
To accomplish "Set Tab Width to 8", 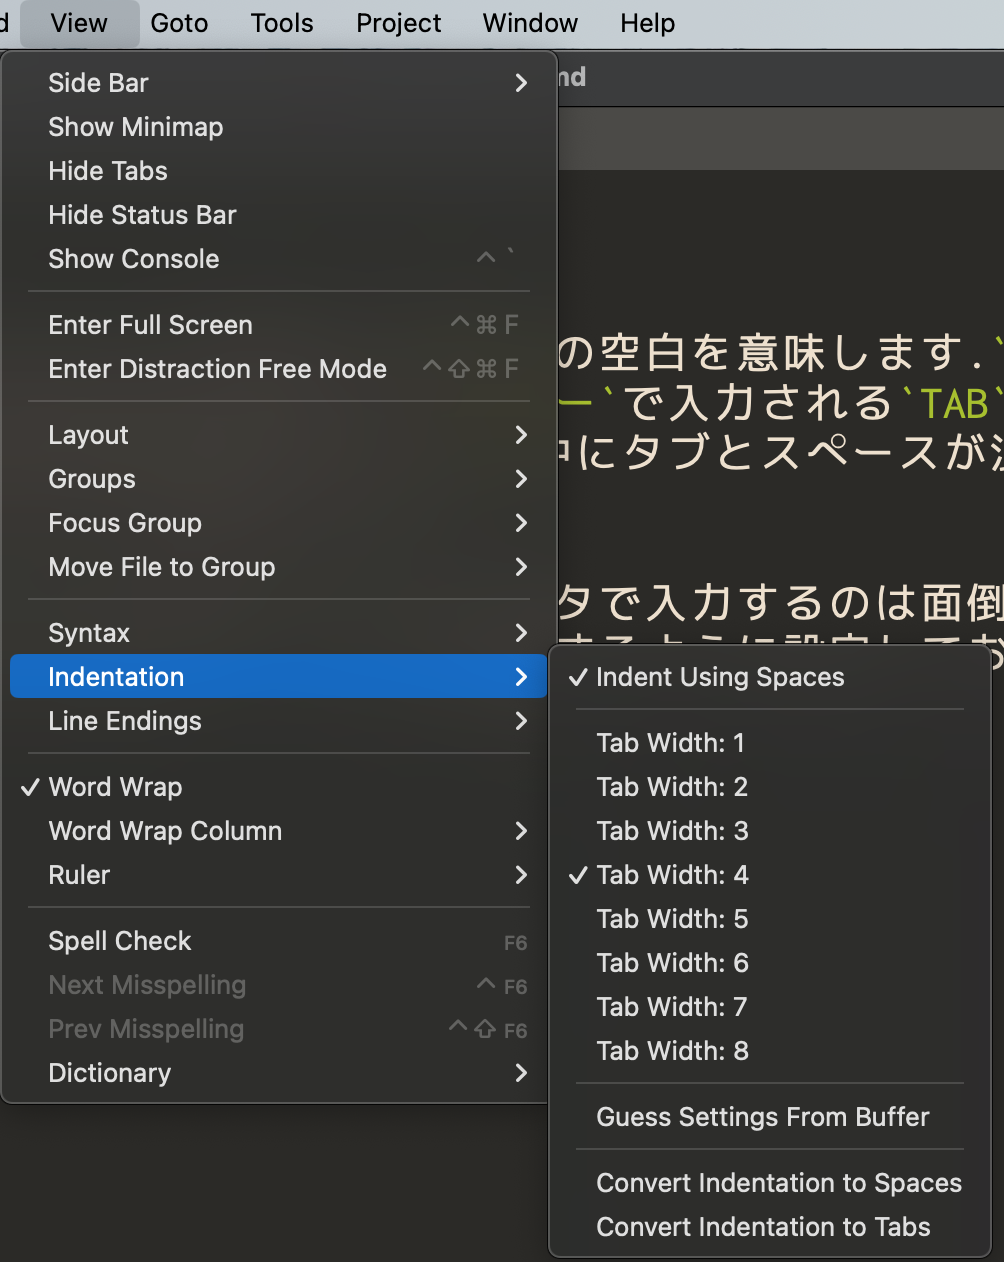I will coord(672,1051).
